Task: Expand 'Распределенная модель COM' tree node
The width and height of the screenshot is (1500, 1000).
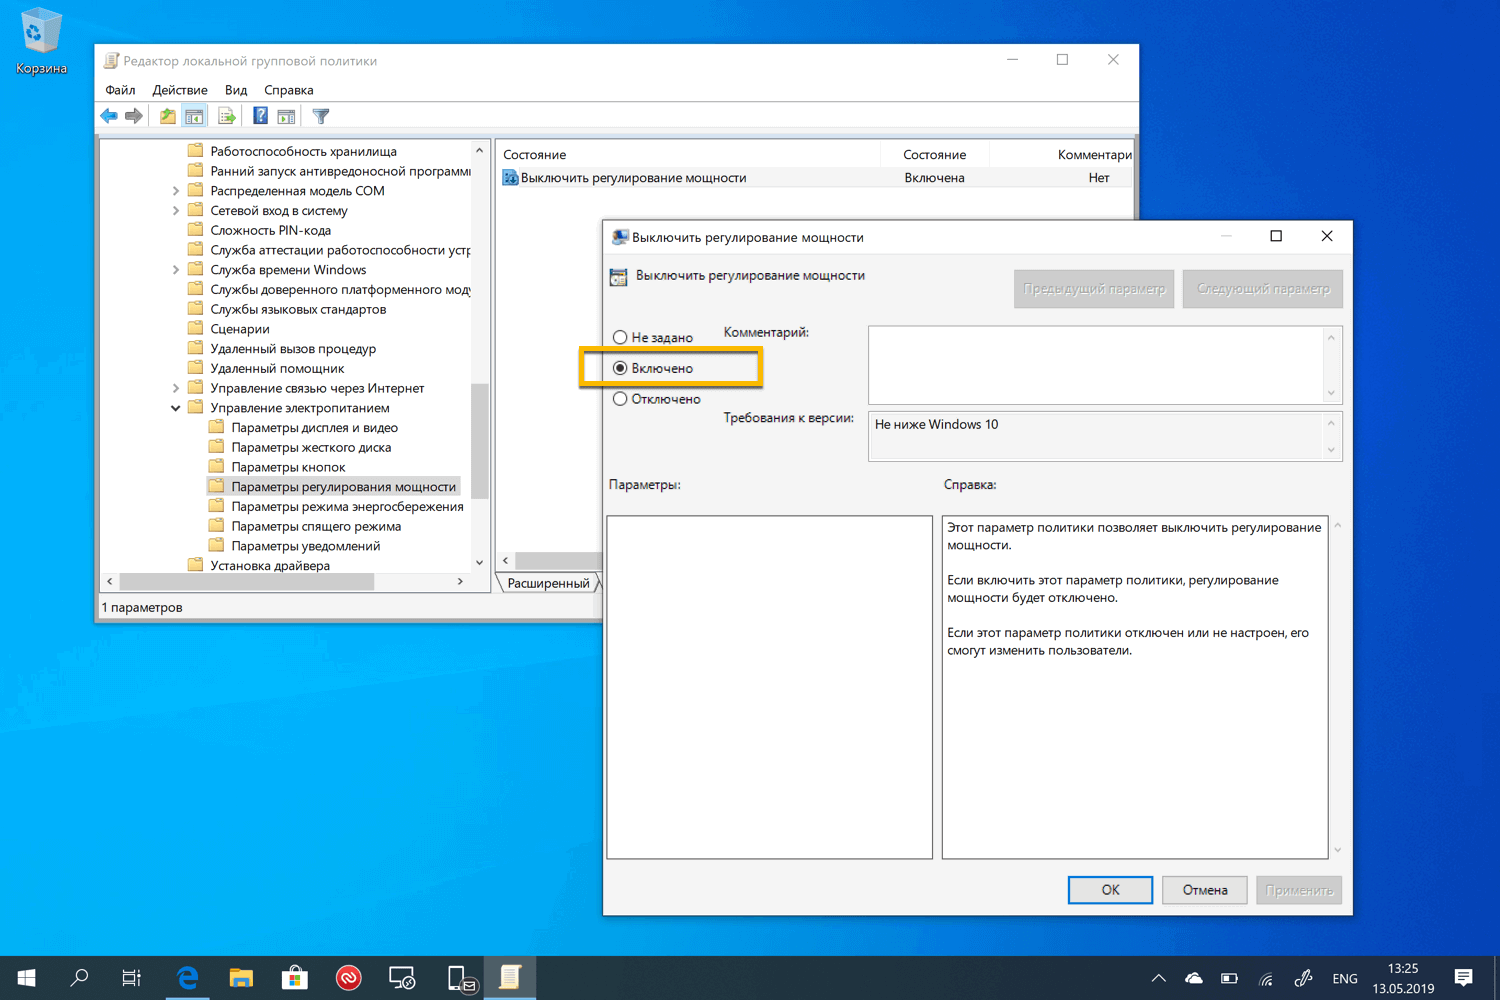Action: [176, 191]
